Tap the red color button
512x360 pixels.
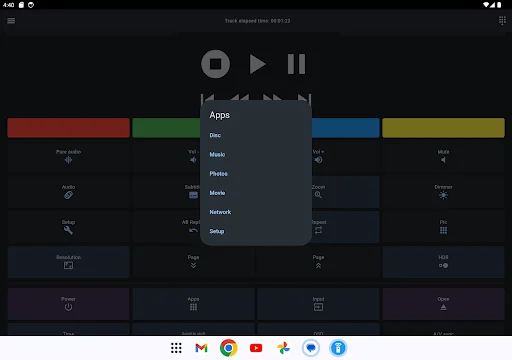coord(68,128)
